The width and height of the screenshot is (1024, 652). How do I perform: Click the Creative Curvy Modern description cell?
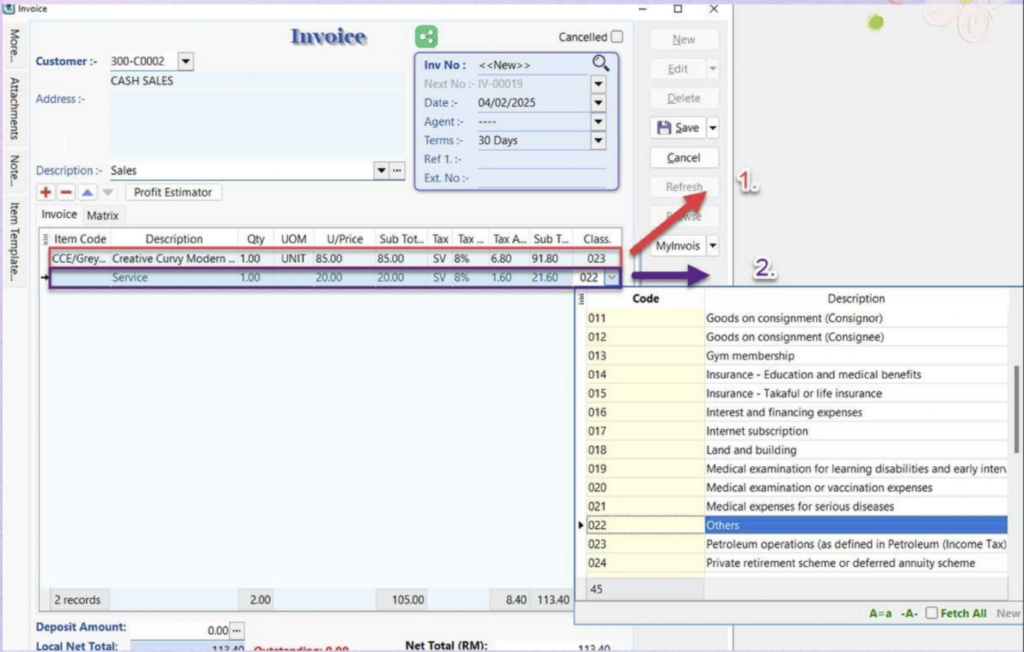tap(173, 259)
